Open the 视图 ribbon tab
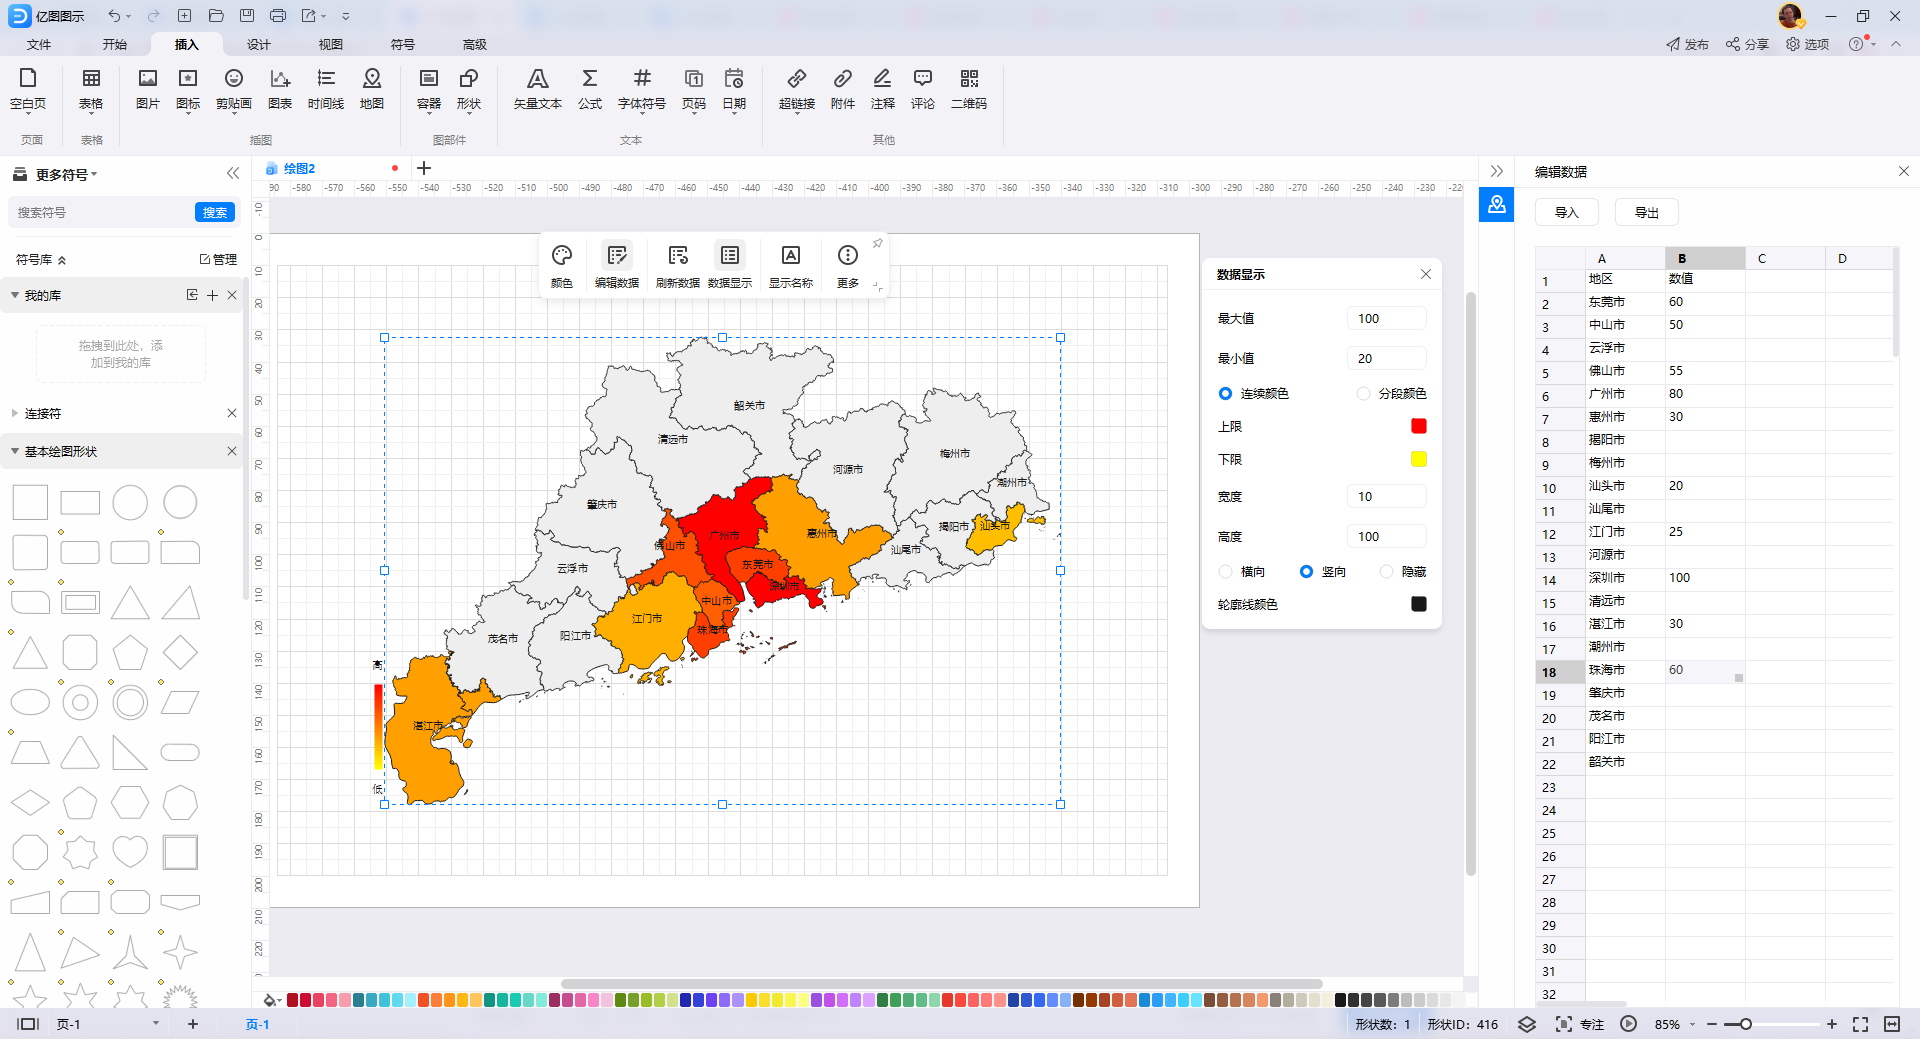The width and height of the screenshot is (1920, 1039). 330,44
